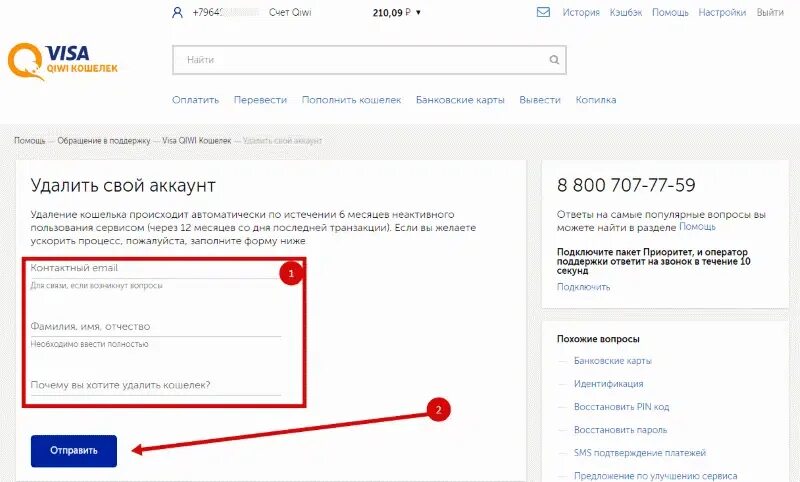This screenshot has height=482, width=800.
Task: Click Обращение в поддержку breadcrumb
Action: [x=104, y=140]
